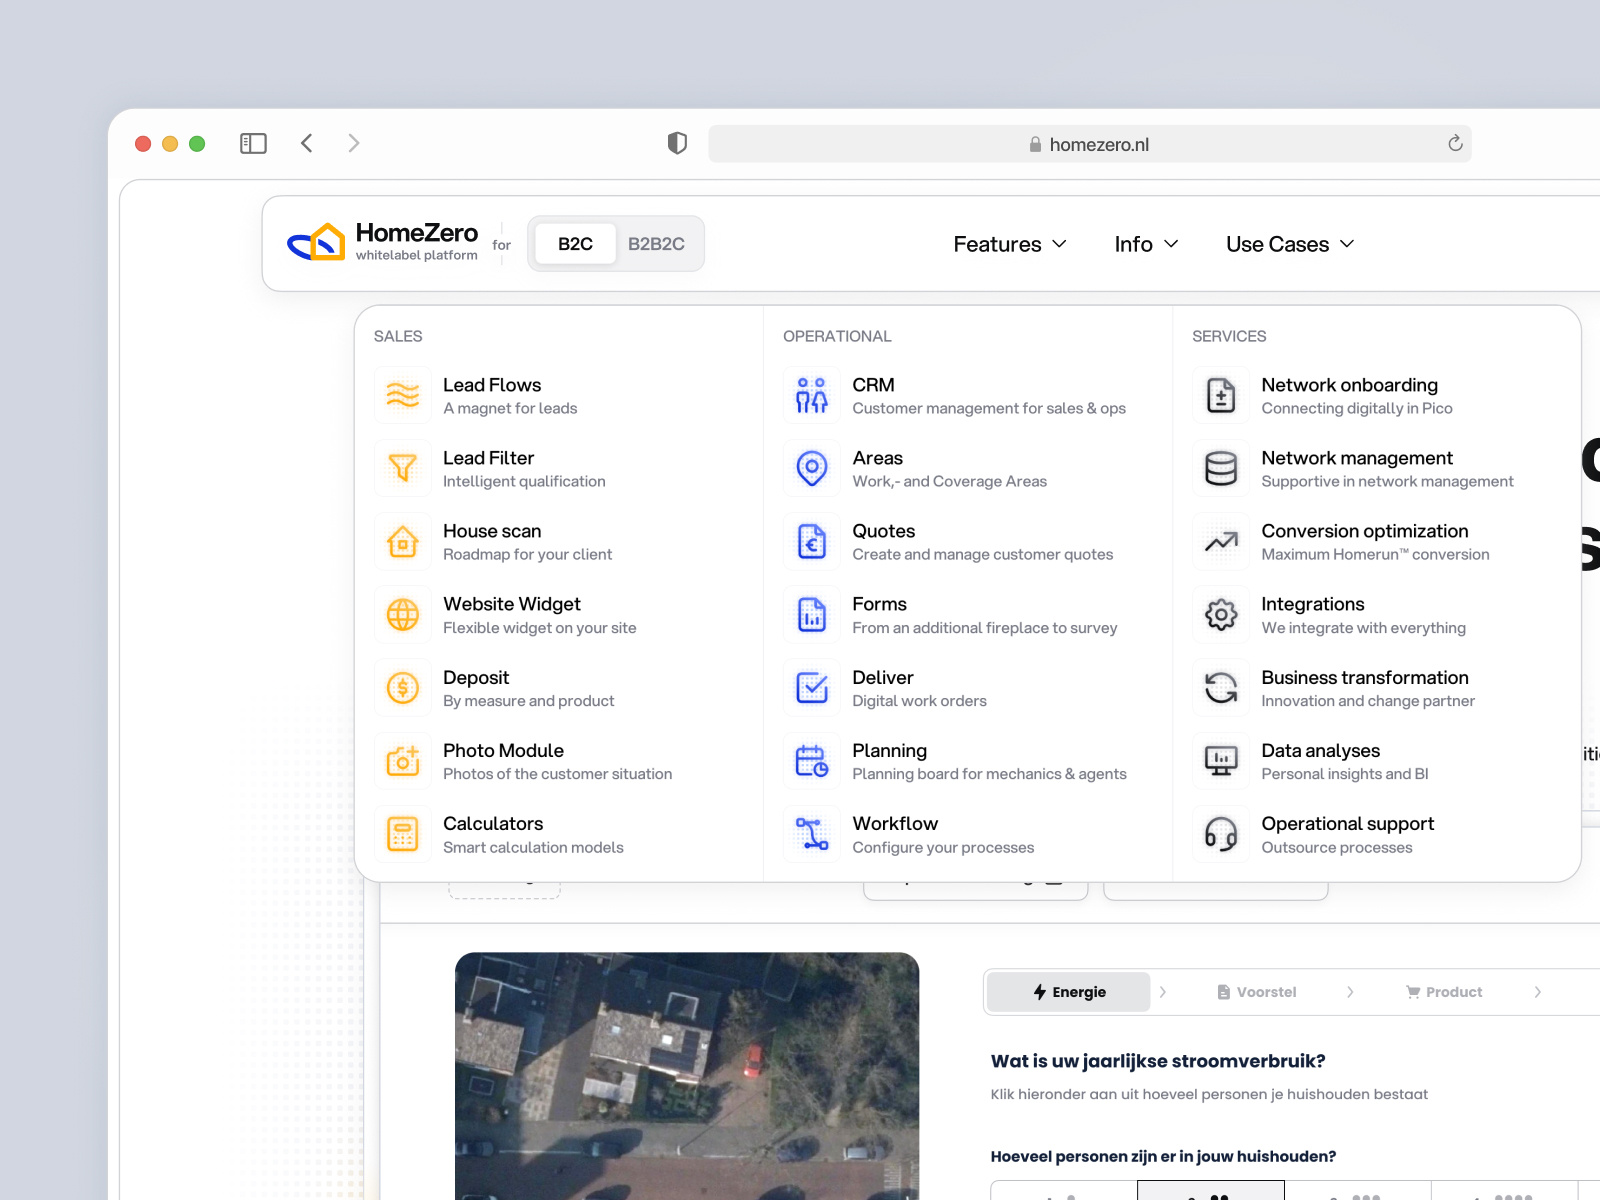Enable the B2C option

pos(575,243)
